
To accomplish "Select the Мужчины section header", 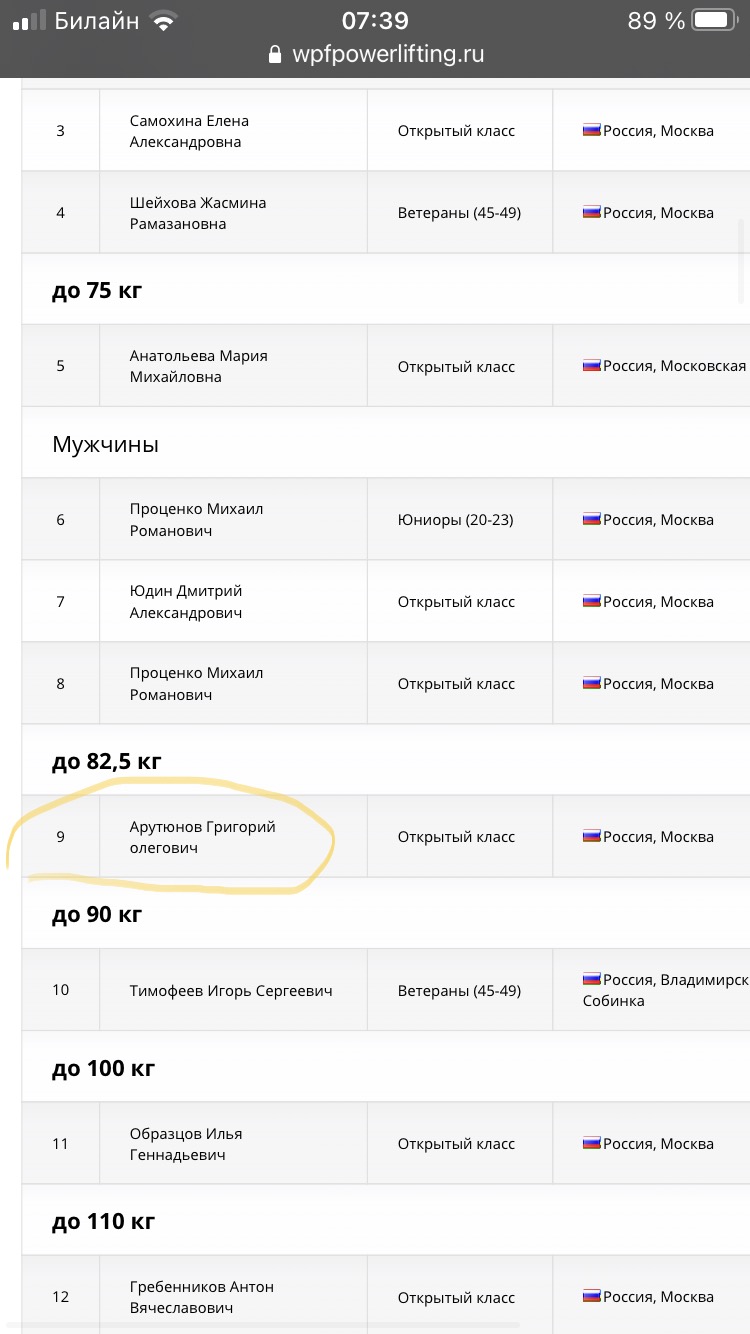I will tap(104, 444).
